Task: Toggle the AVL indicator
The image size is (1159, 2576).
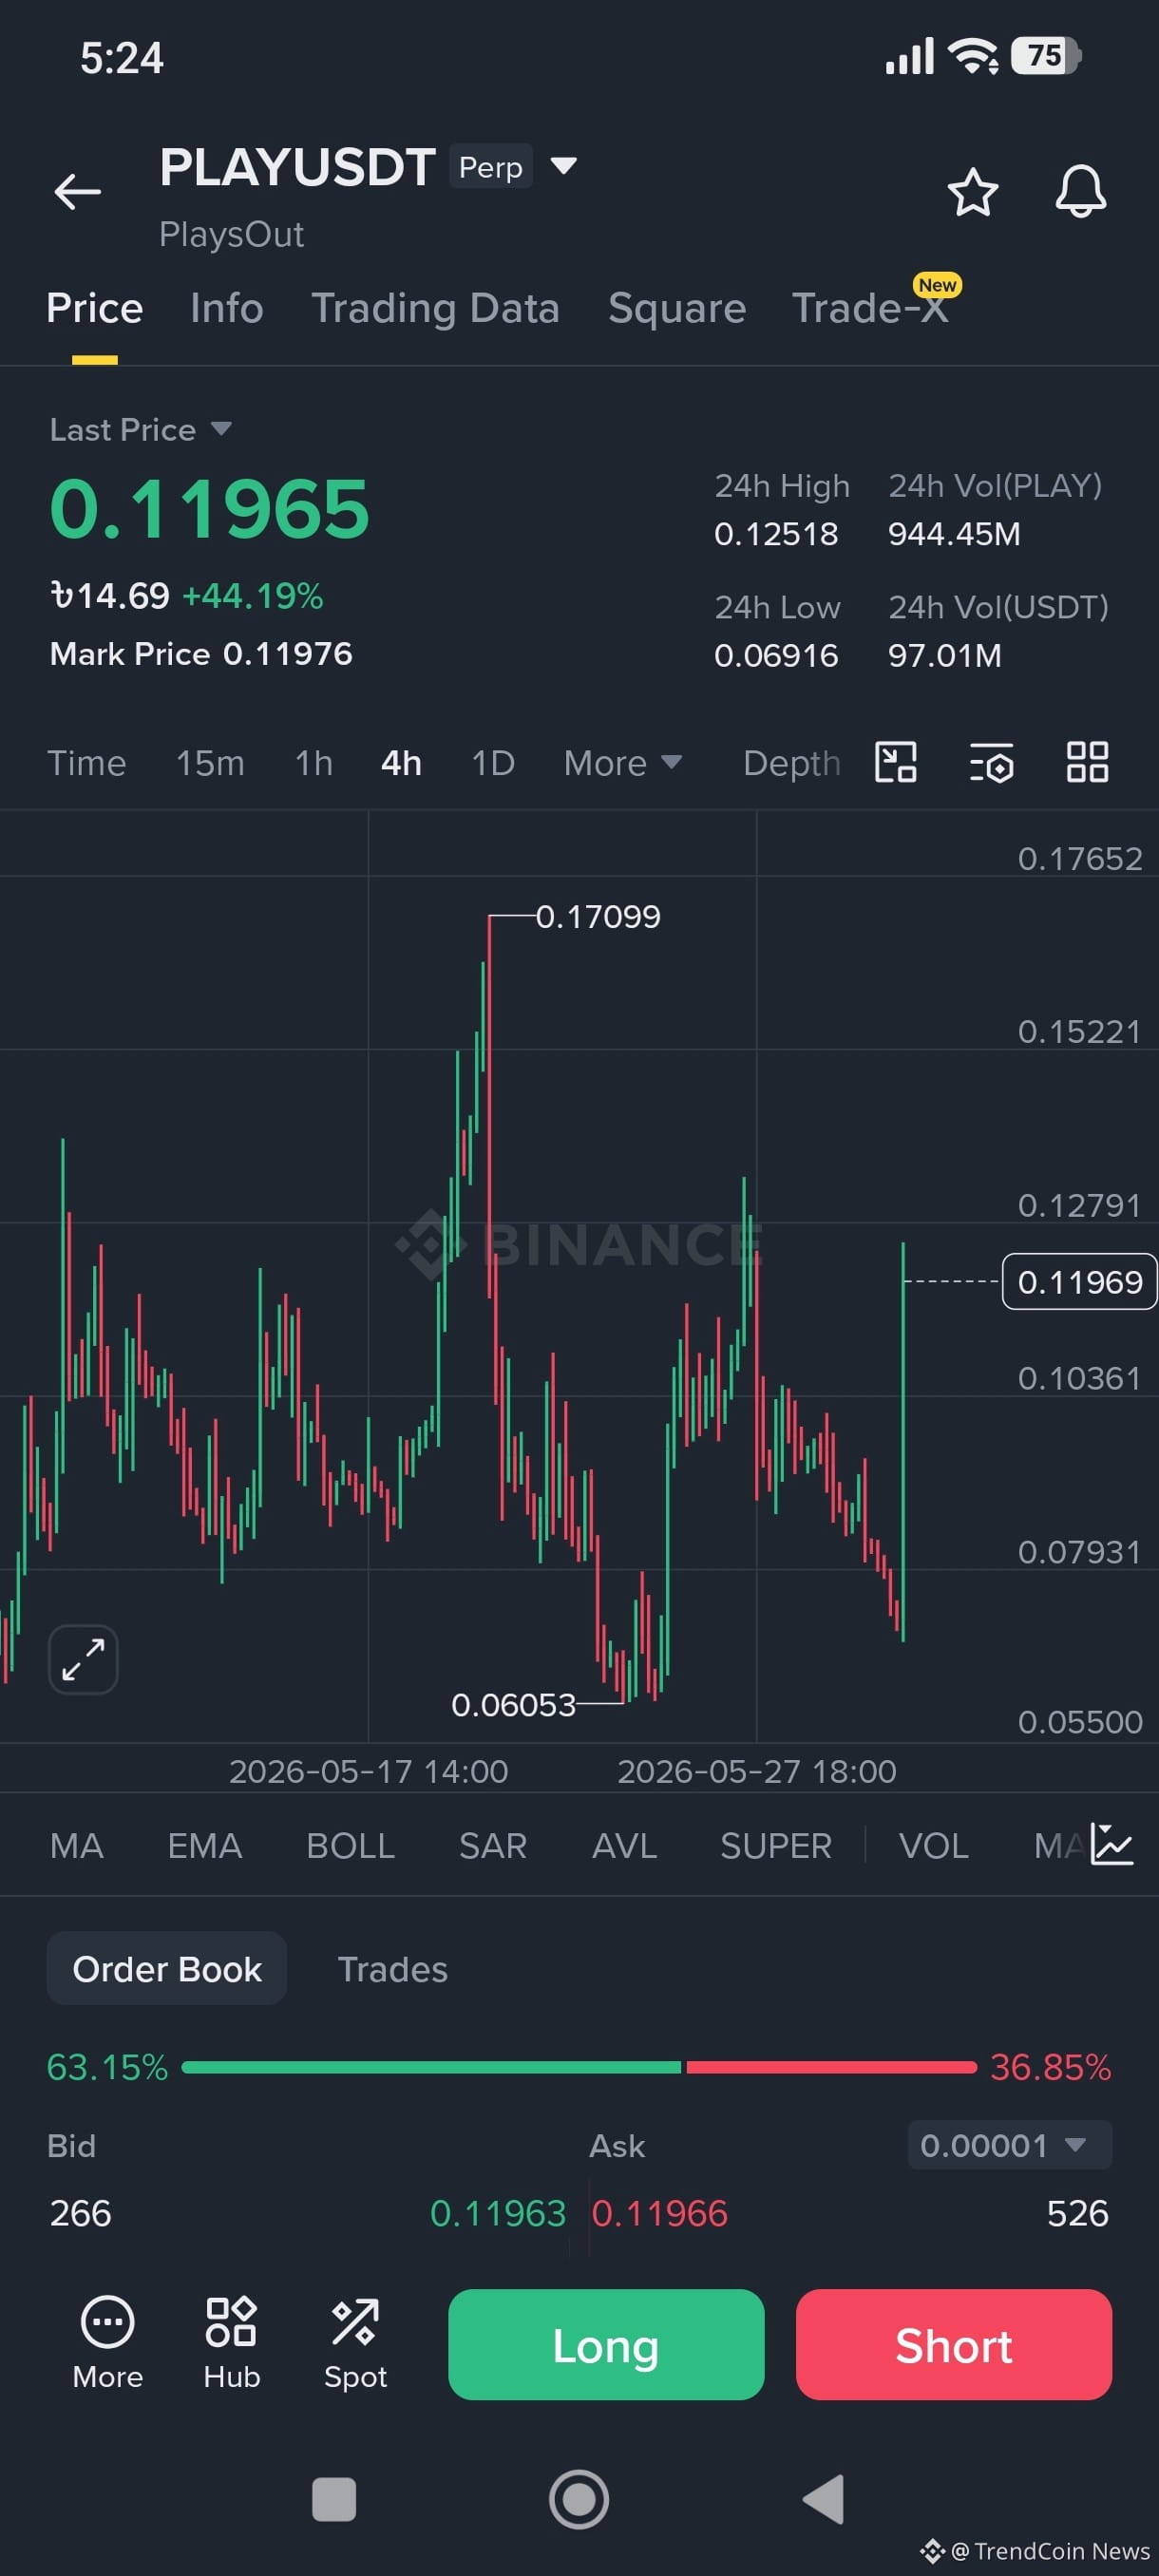Action: [x=624, y=1845]
